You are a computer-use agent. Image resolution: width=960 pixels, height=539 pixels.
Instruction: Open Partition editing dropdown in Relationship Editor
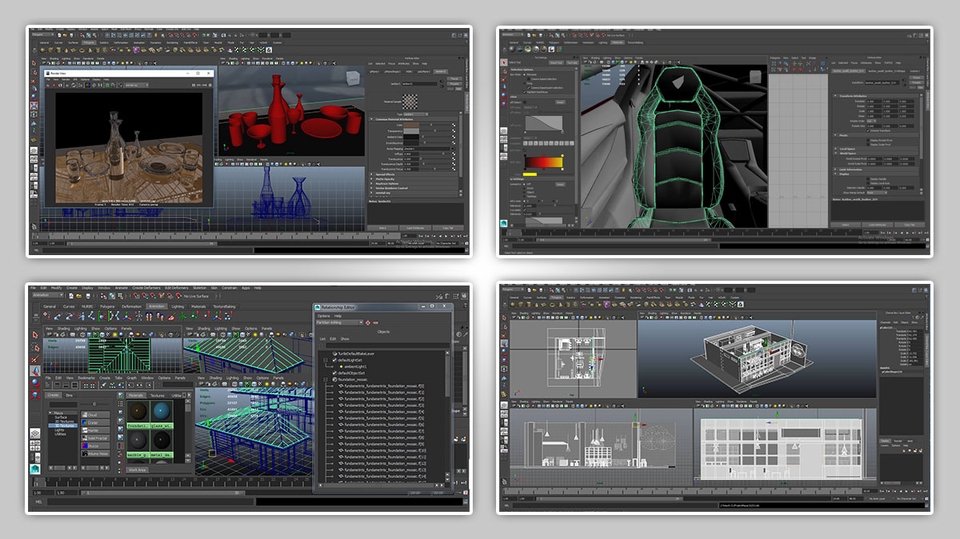click(x=339, y=322)
